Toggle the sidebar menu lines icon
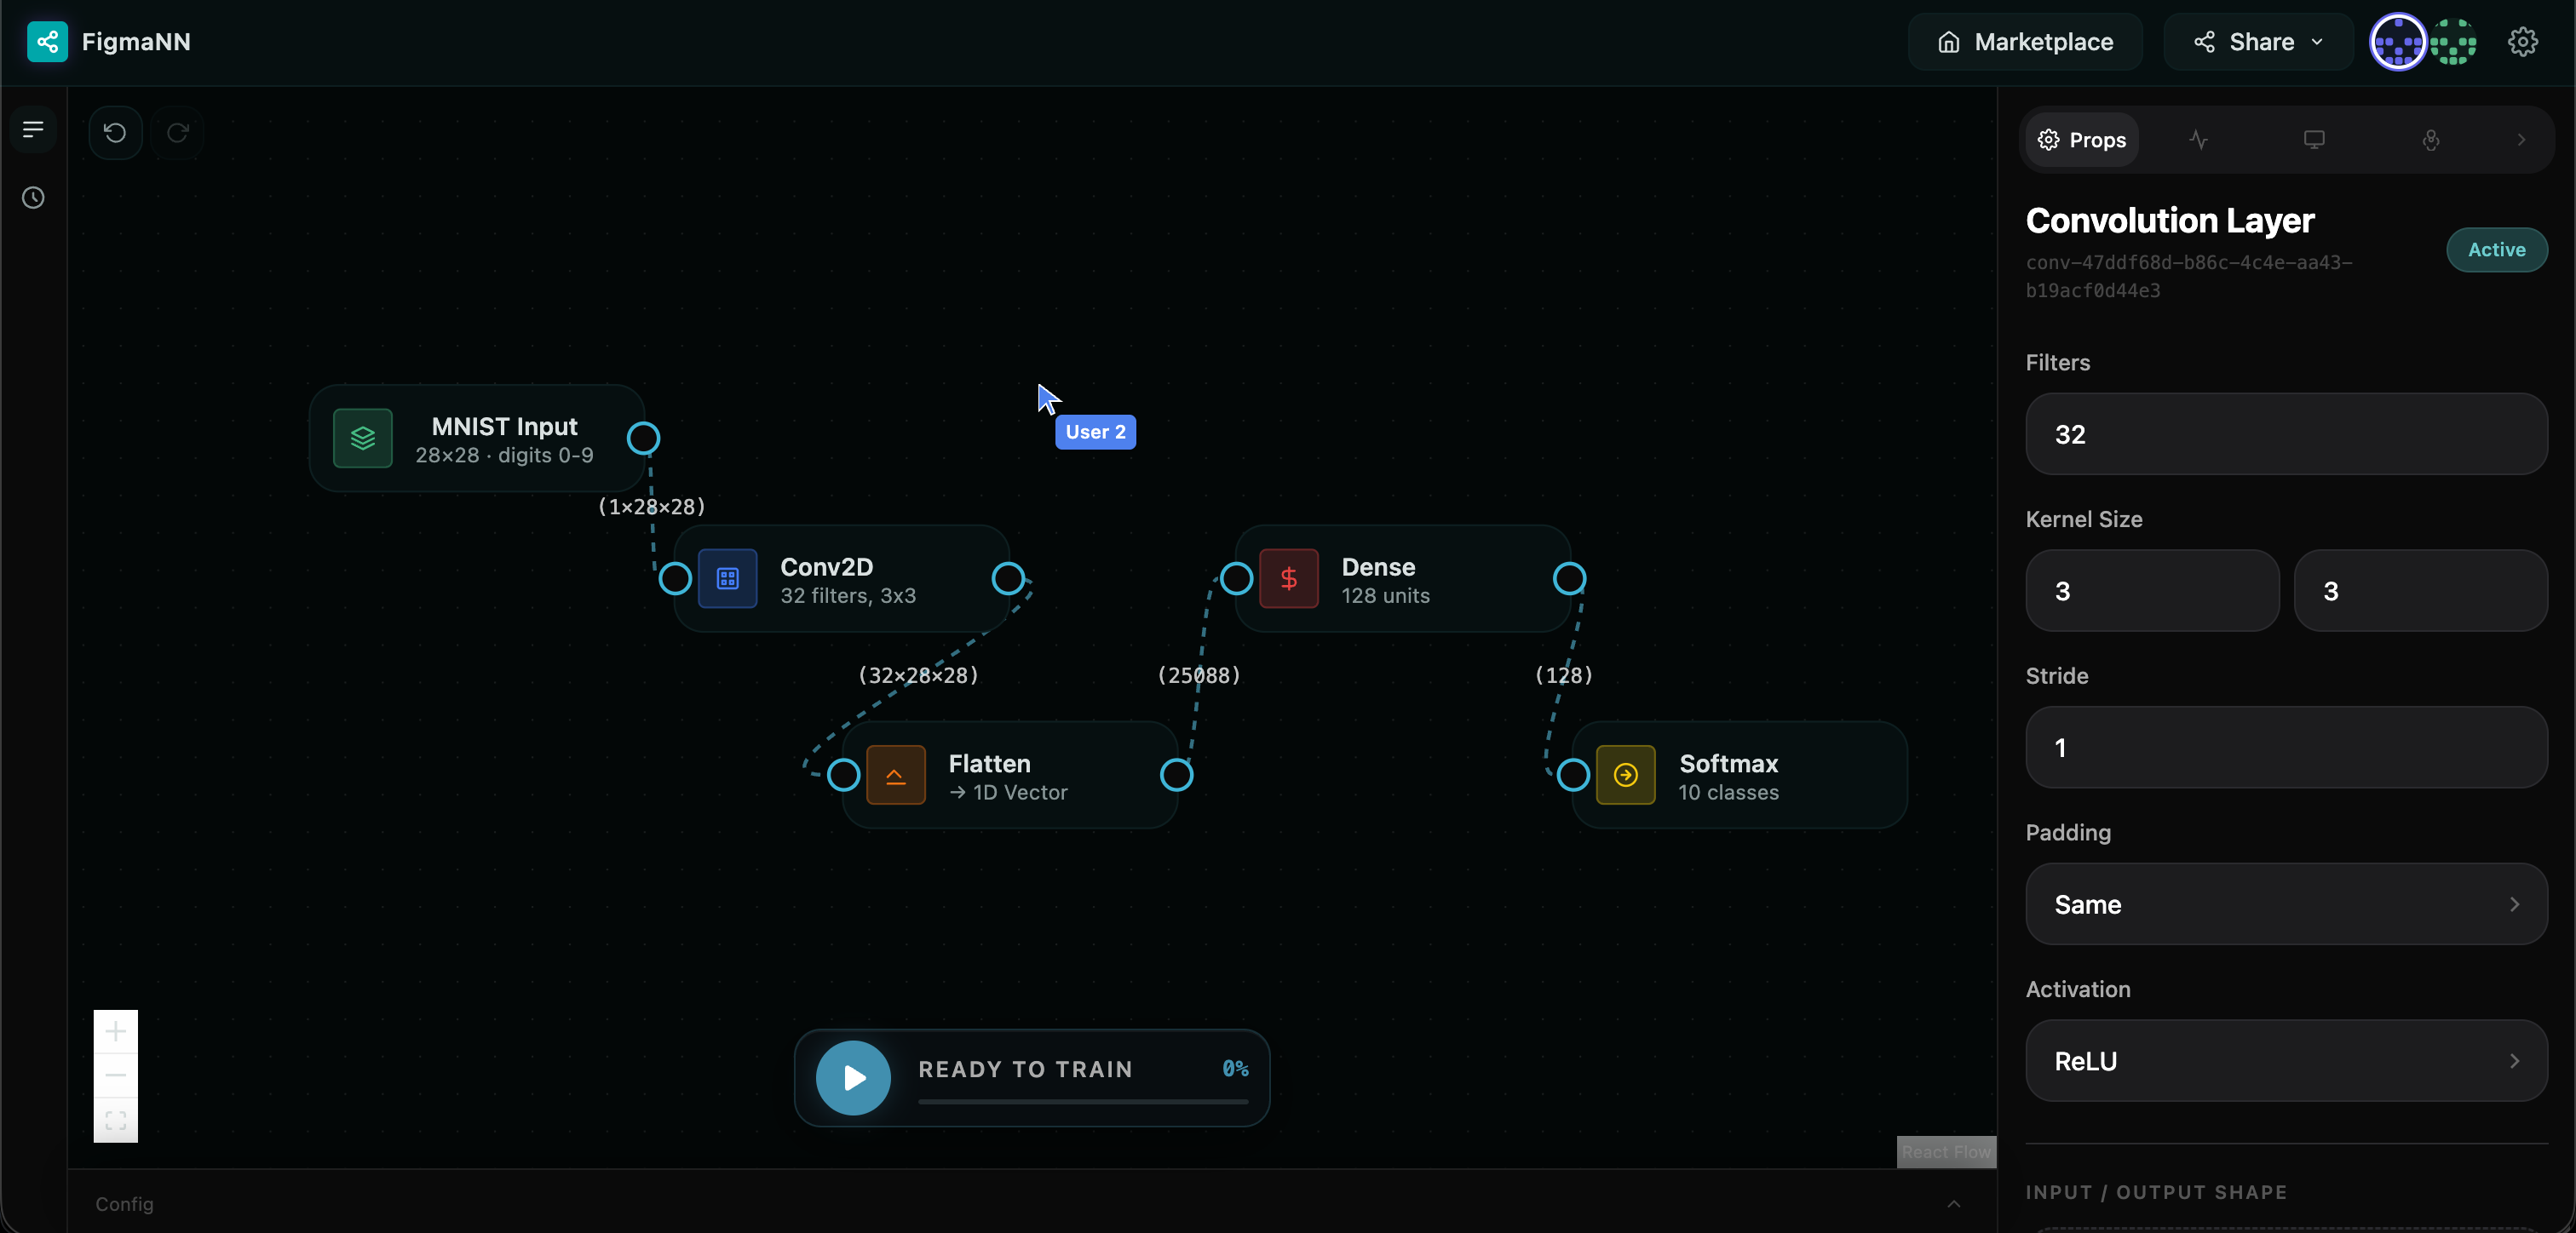2576x1233 pixels. point(33,129)
